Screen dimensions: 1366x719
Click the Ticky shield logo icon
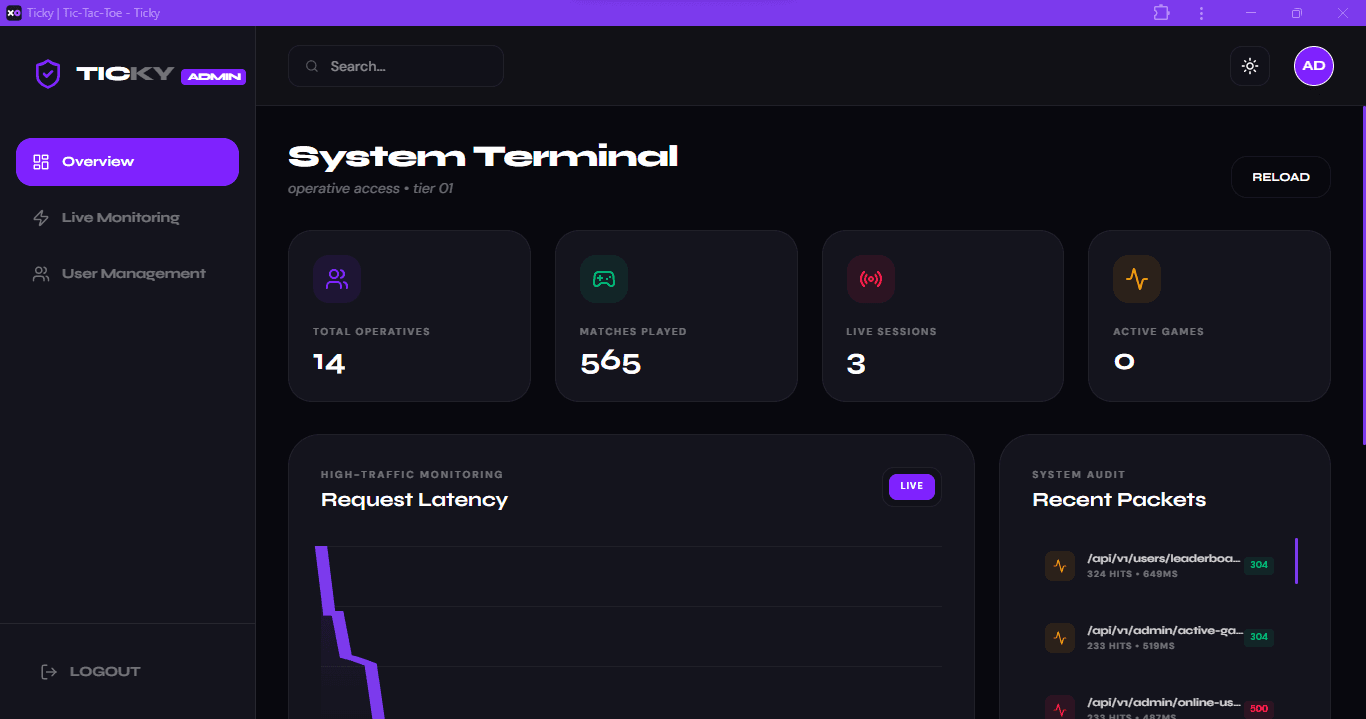48,74
